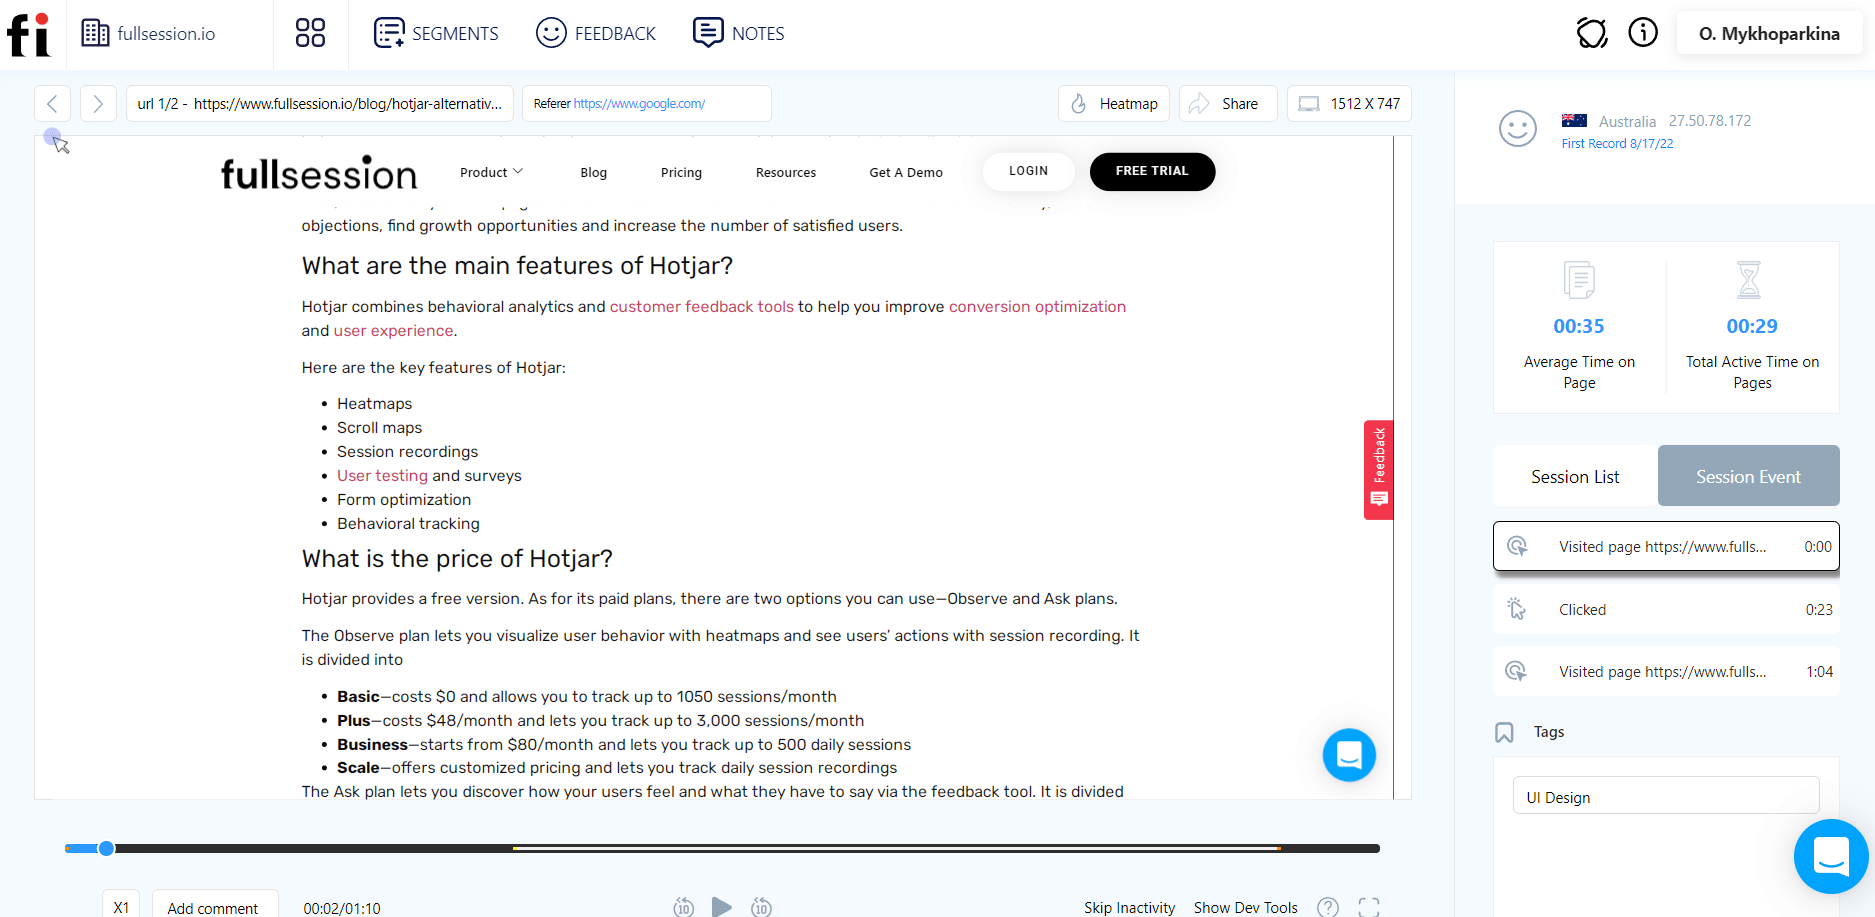Click the FREE TRIAL button
Viewport: 1875px width, 917px height.
[1152, 171]
